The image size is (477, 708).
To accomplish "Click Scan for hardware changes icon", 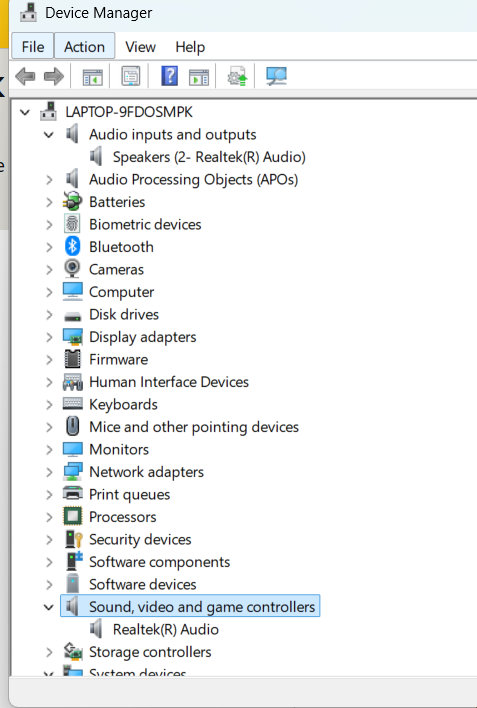I will click(276, 76).
